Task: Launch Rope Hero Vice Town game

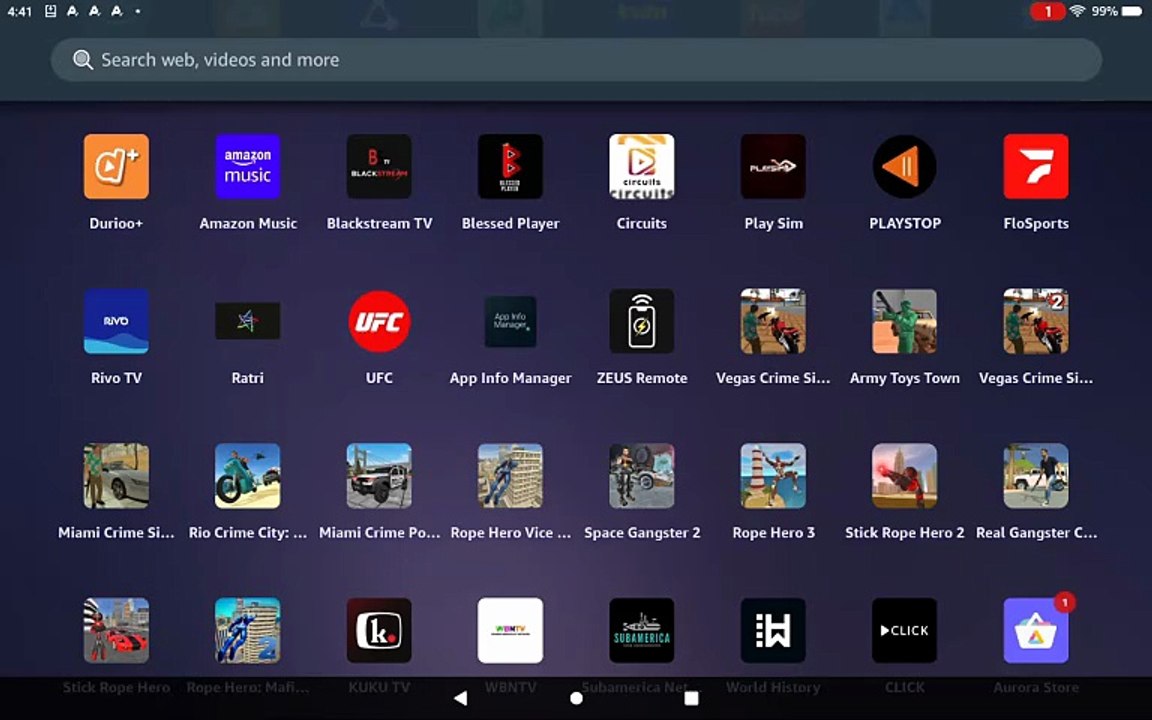Action: 510,476
